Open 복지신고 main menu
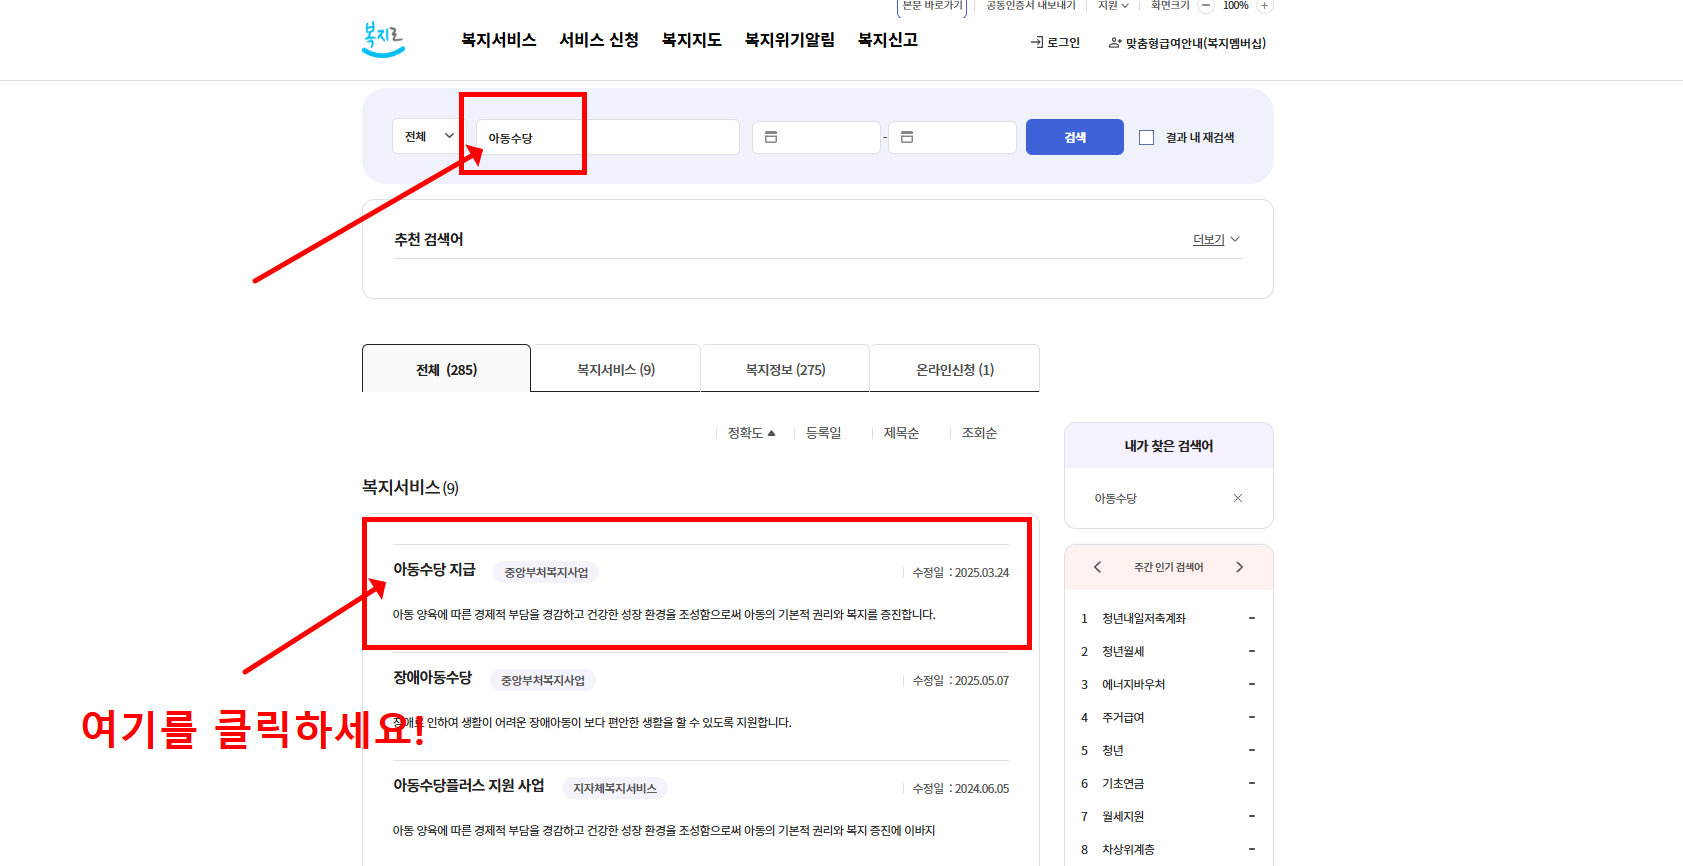This screenshot has width=1683, height=866. click(888, 40)
